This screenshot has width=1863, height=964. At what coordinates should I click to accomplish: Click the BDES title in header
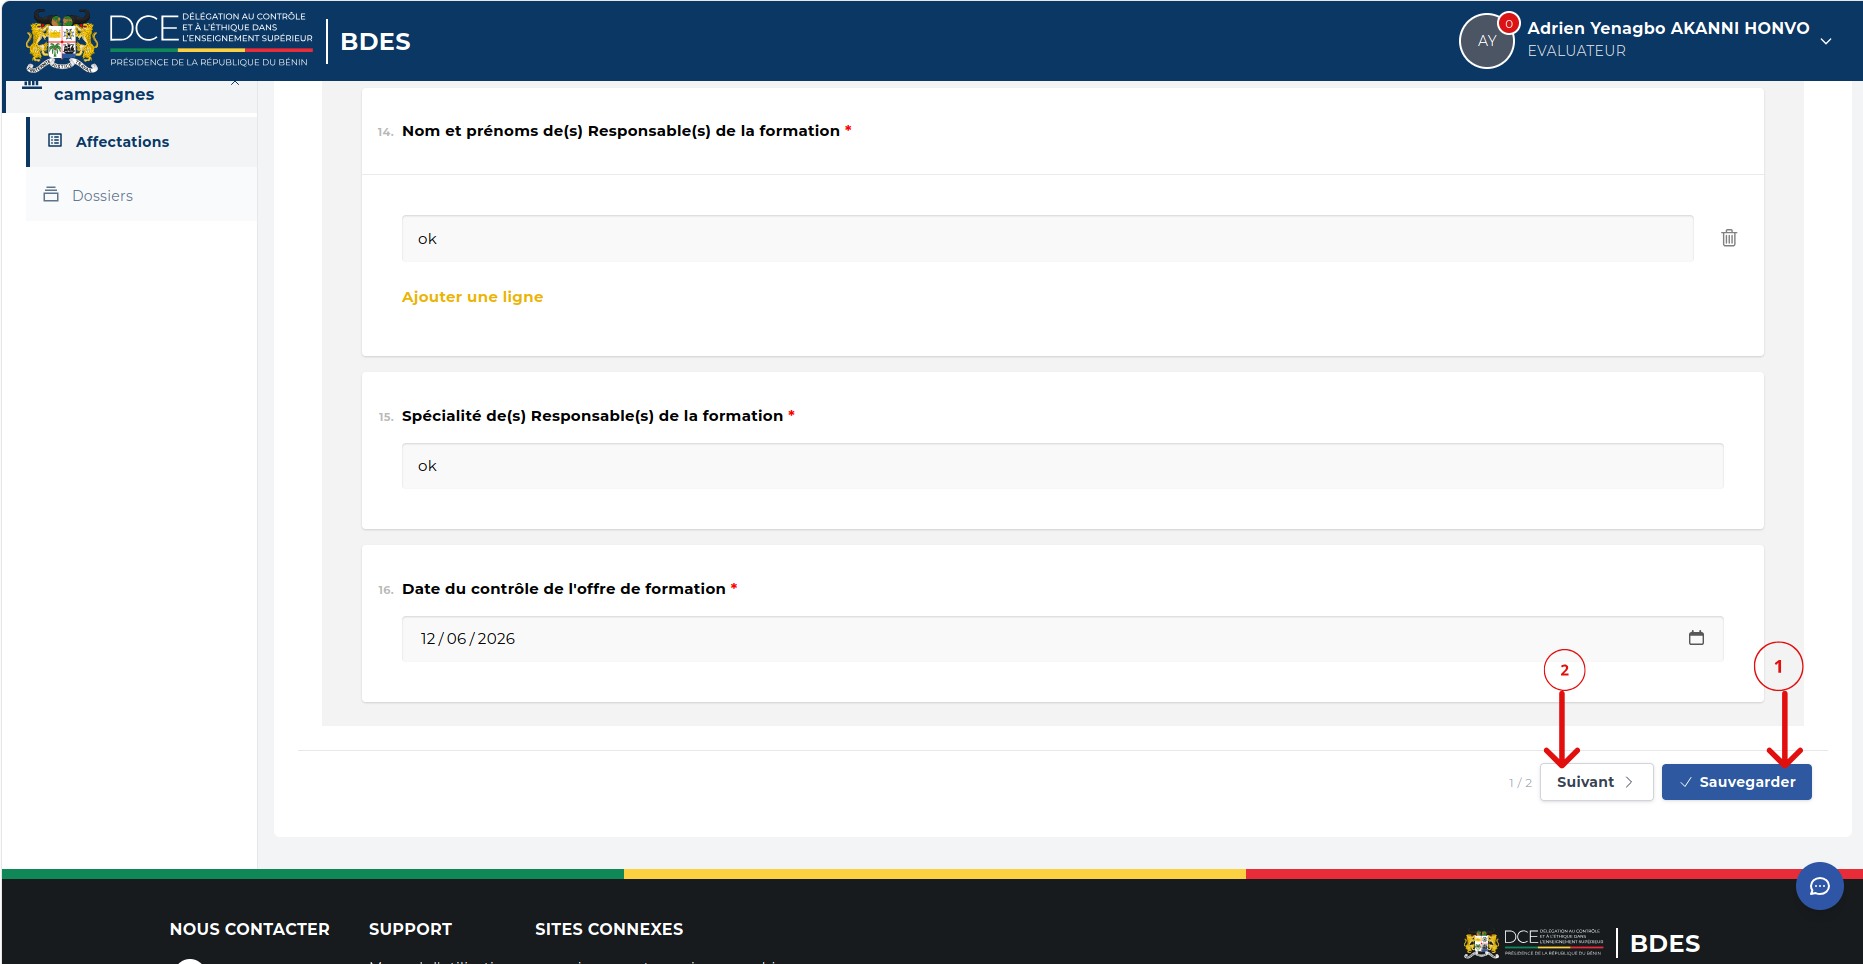[x=376, y=42]
